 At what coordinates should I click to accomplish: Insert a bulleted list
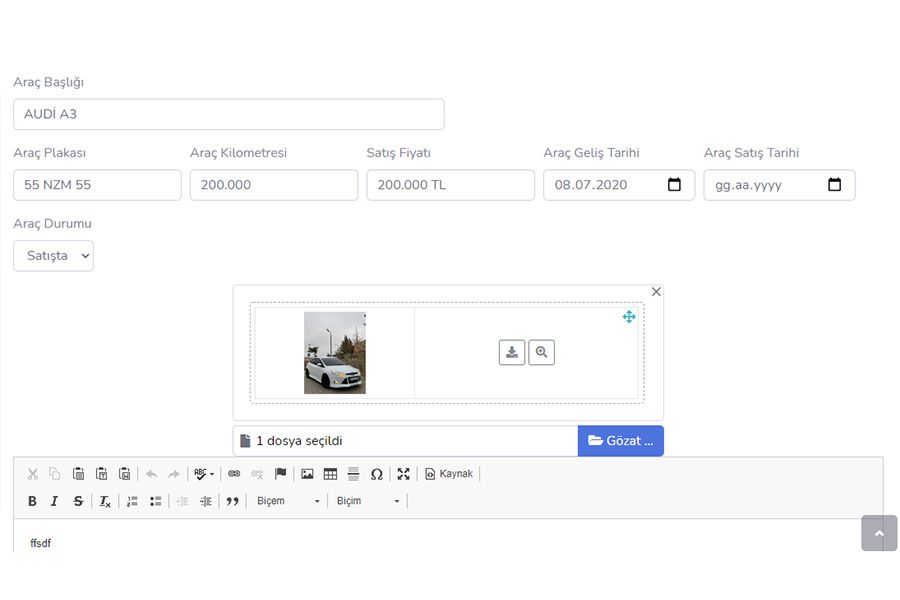click(155, 501)
